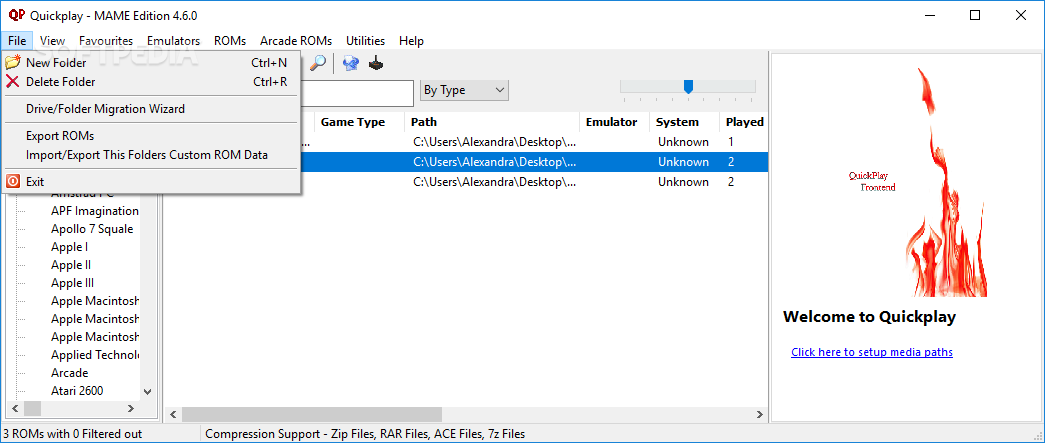The width and height of the screenshot is (1045, 443).
Task: Select Import/Export This Folders Custom ROM Data
Action: click(152, 155)
